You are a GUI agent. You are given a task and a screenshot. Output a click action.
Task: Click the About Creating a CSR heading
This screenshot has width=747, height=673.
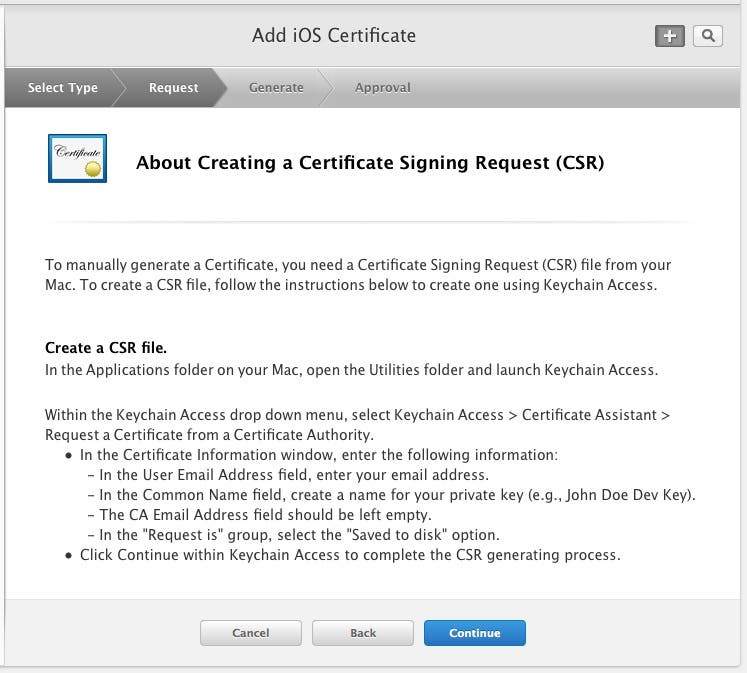pyautogui.click(x=370, y=162)
